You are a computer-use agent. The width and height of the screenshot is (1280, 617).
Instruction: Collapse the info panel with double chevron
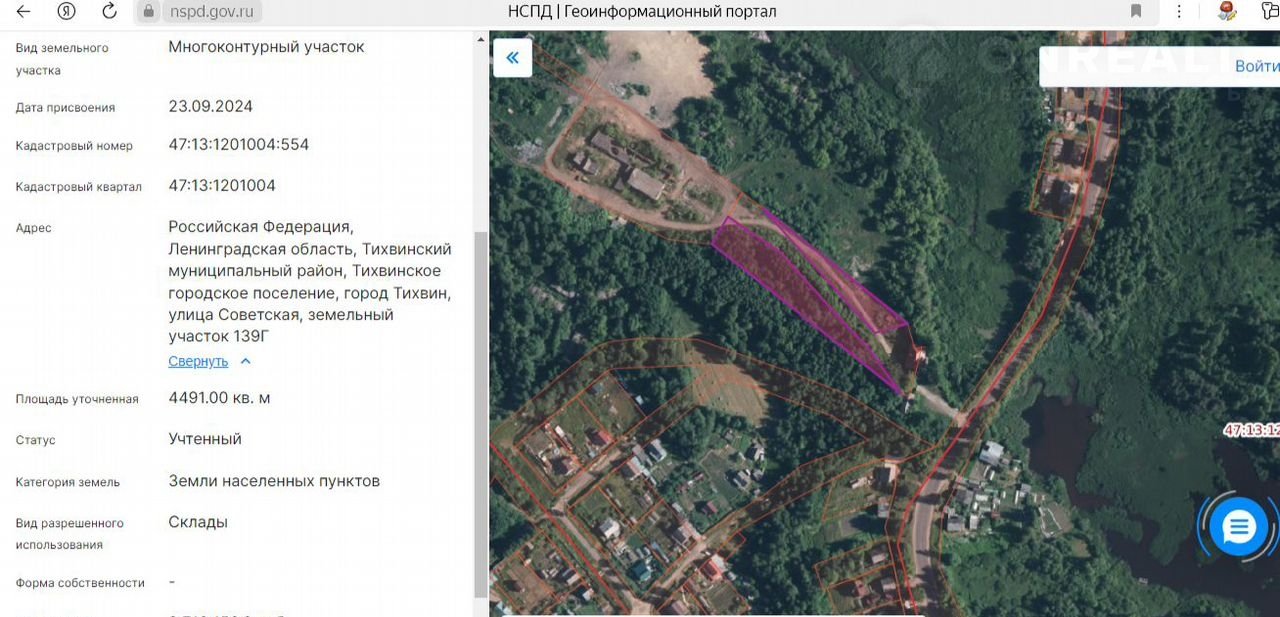click(512, 58)
